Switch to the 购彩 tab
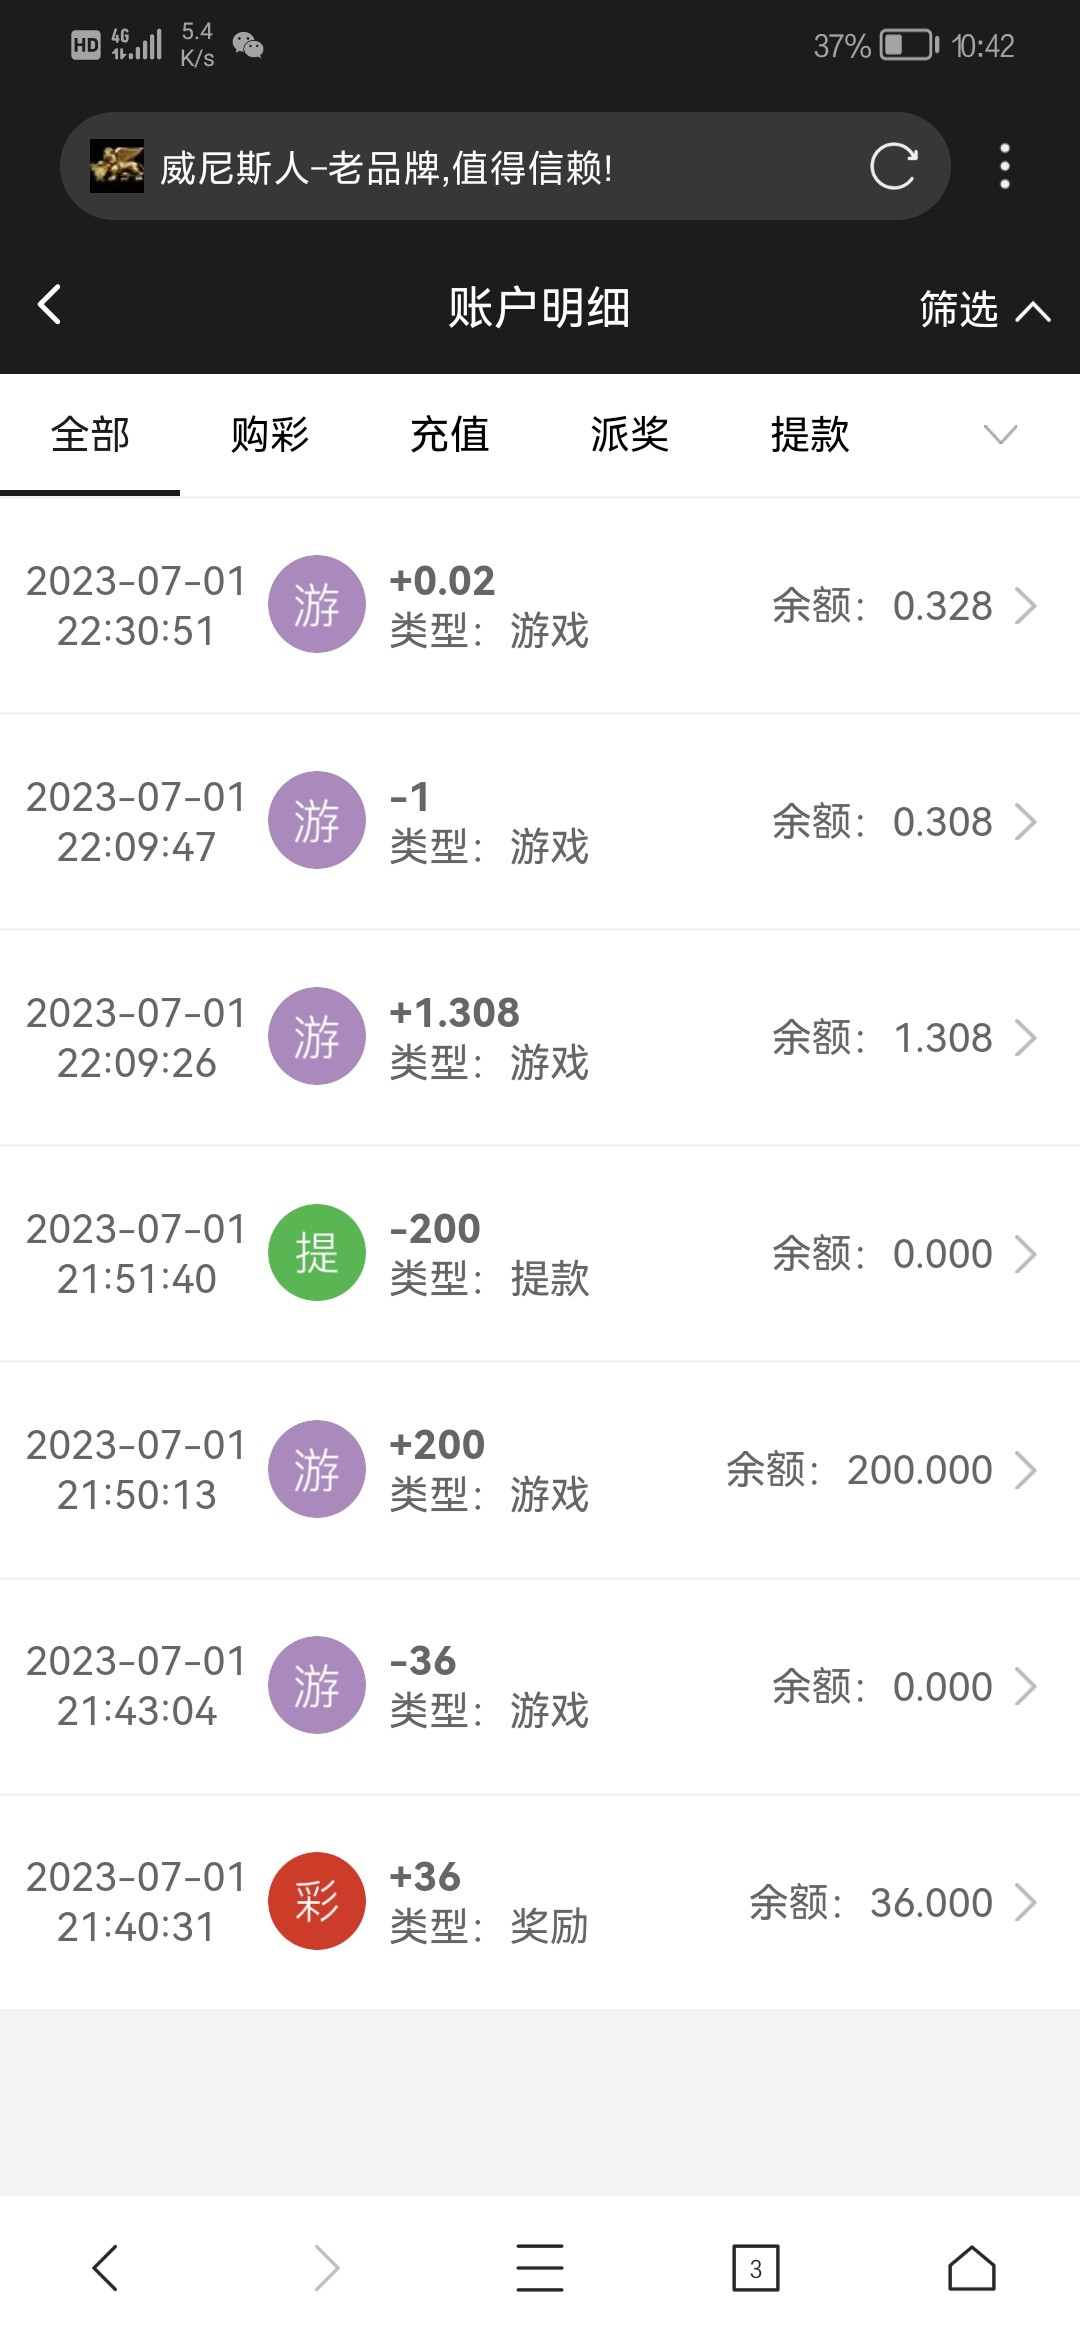 pos(270,435)
